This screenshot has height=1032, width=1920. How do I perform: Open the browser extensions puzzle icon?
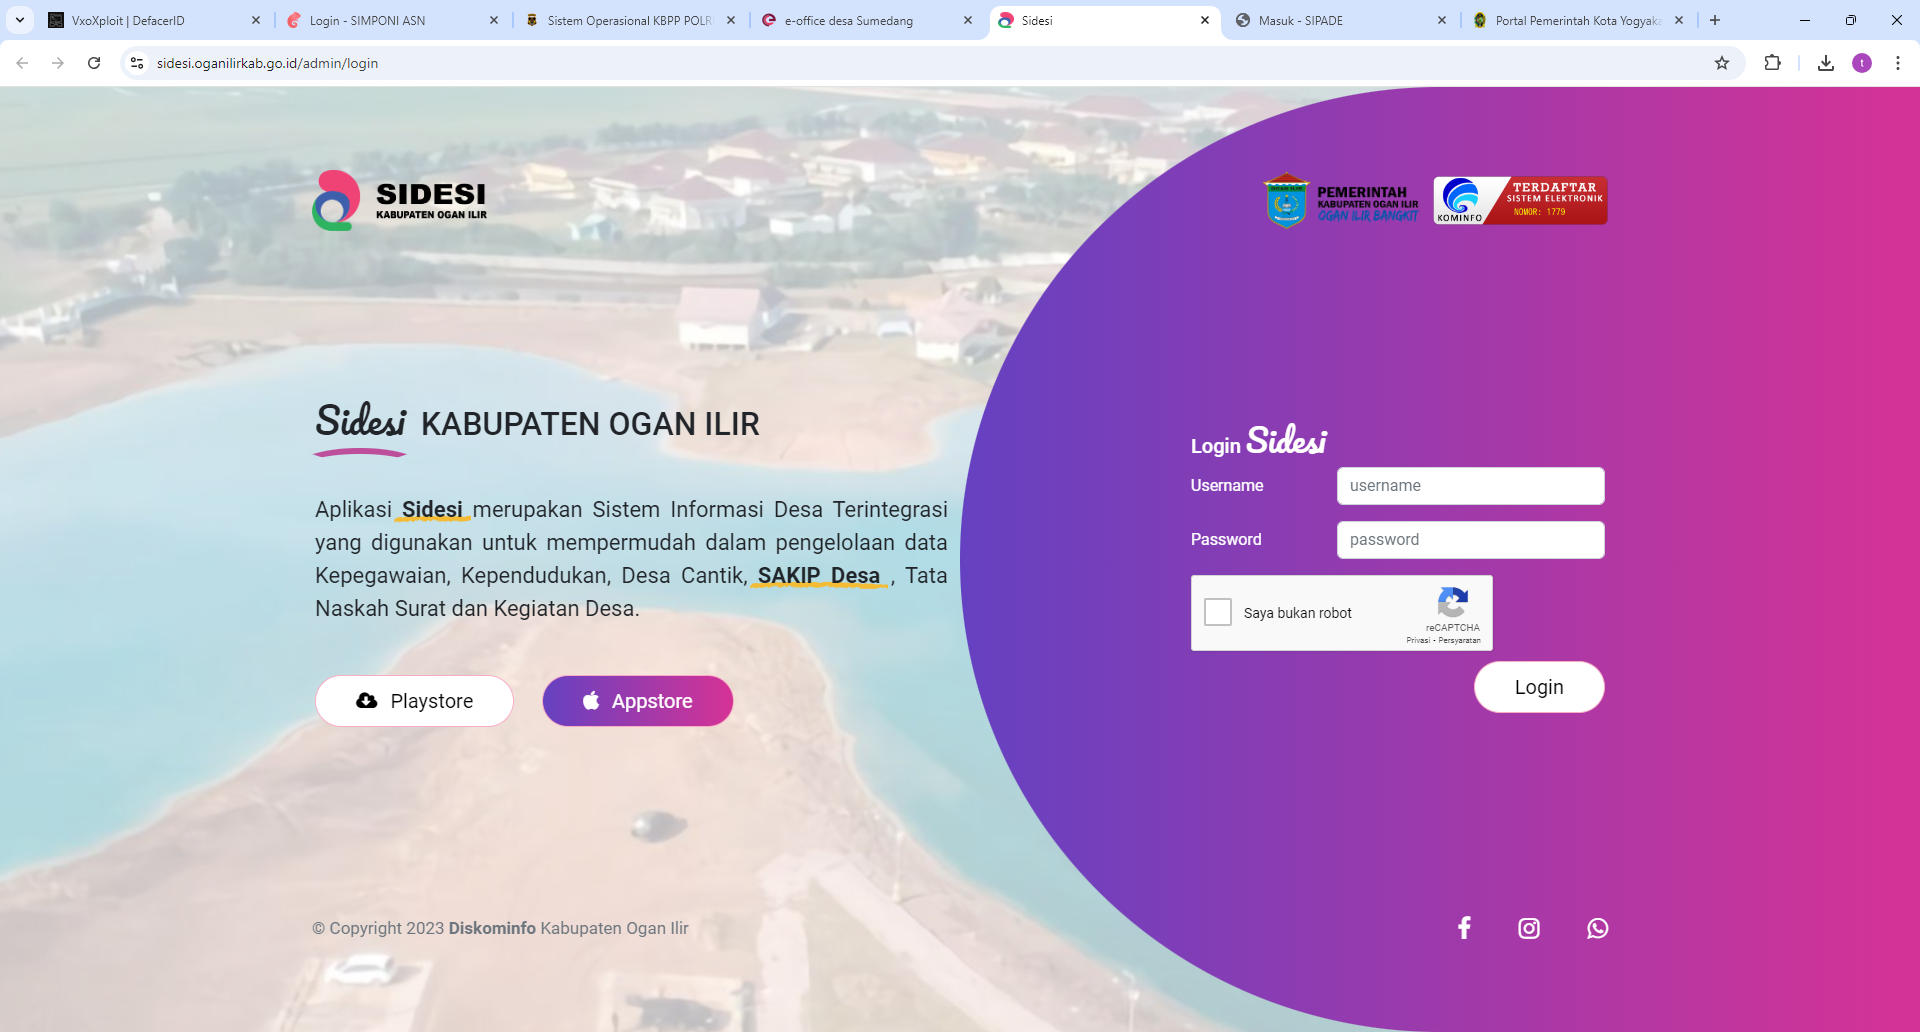click(x=1772, y=63)
